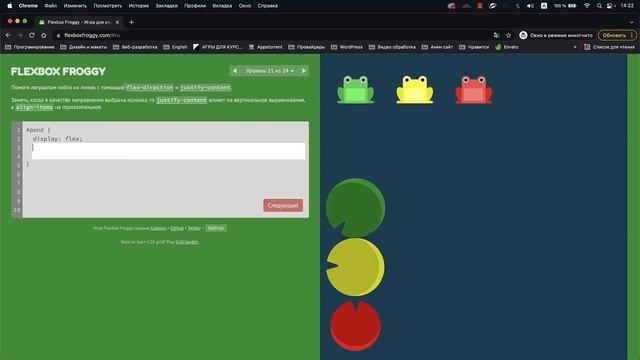Open the Envato bookmark
This screenshot has width=640, height=360.
[507, 47]
